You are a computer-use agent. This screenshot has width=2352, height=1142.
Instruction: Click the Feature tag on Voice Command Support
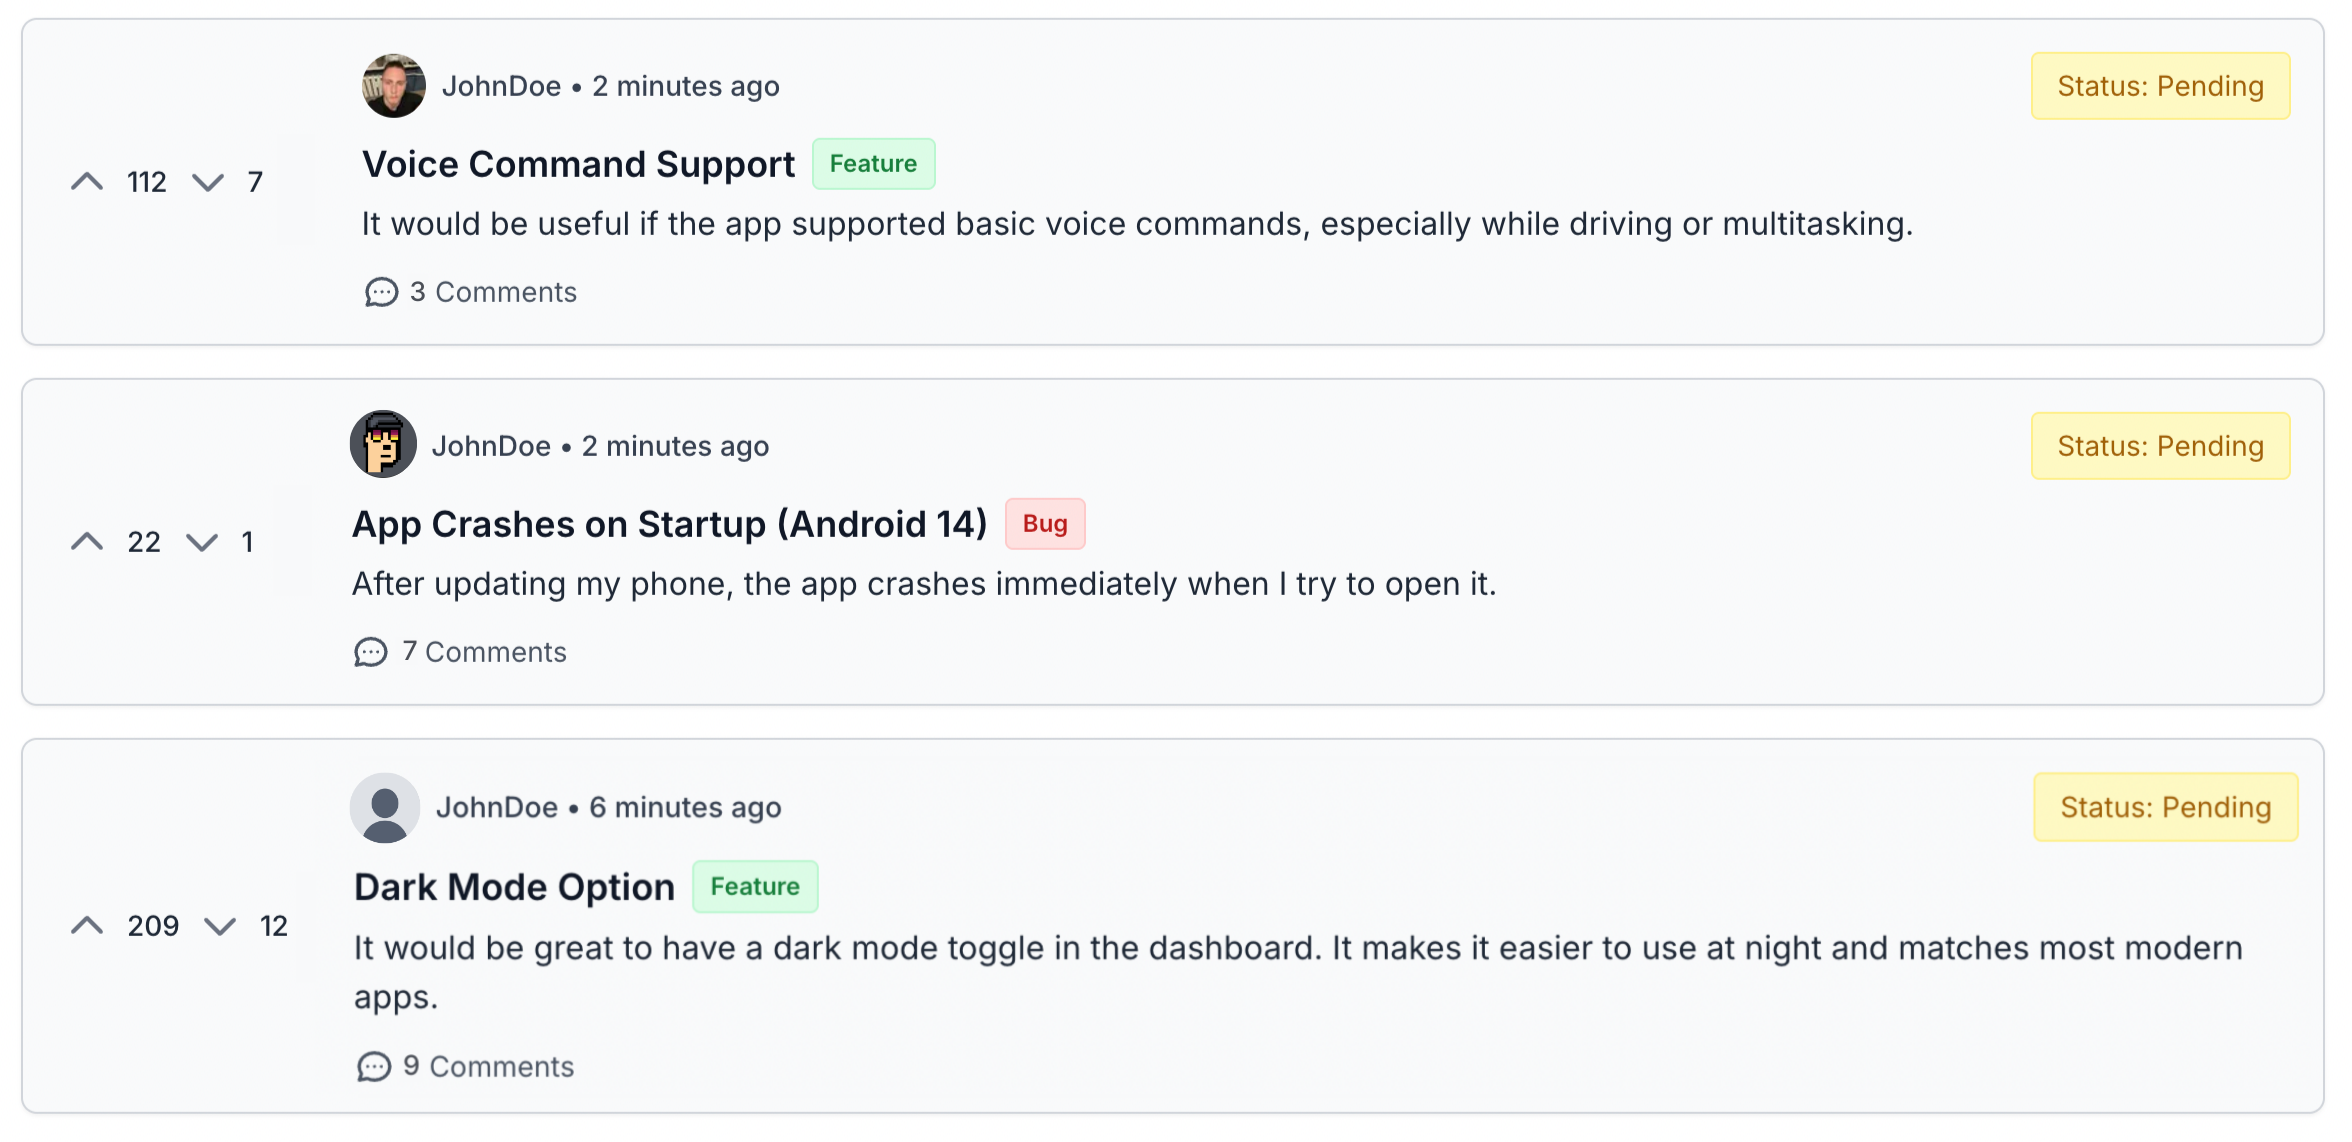coord(874,164)
